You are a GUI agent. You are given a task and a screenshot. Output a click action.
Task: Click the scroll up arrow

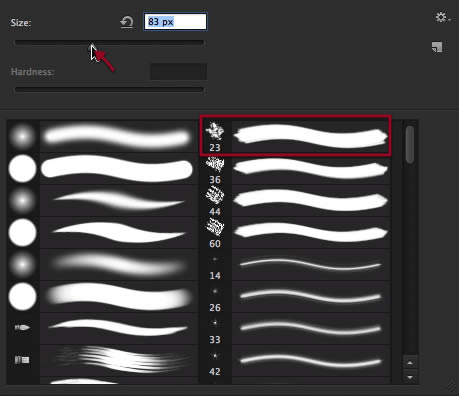(410, 363)
